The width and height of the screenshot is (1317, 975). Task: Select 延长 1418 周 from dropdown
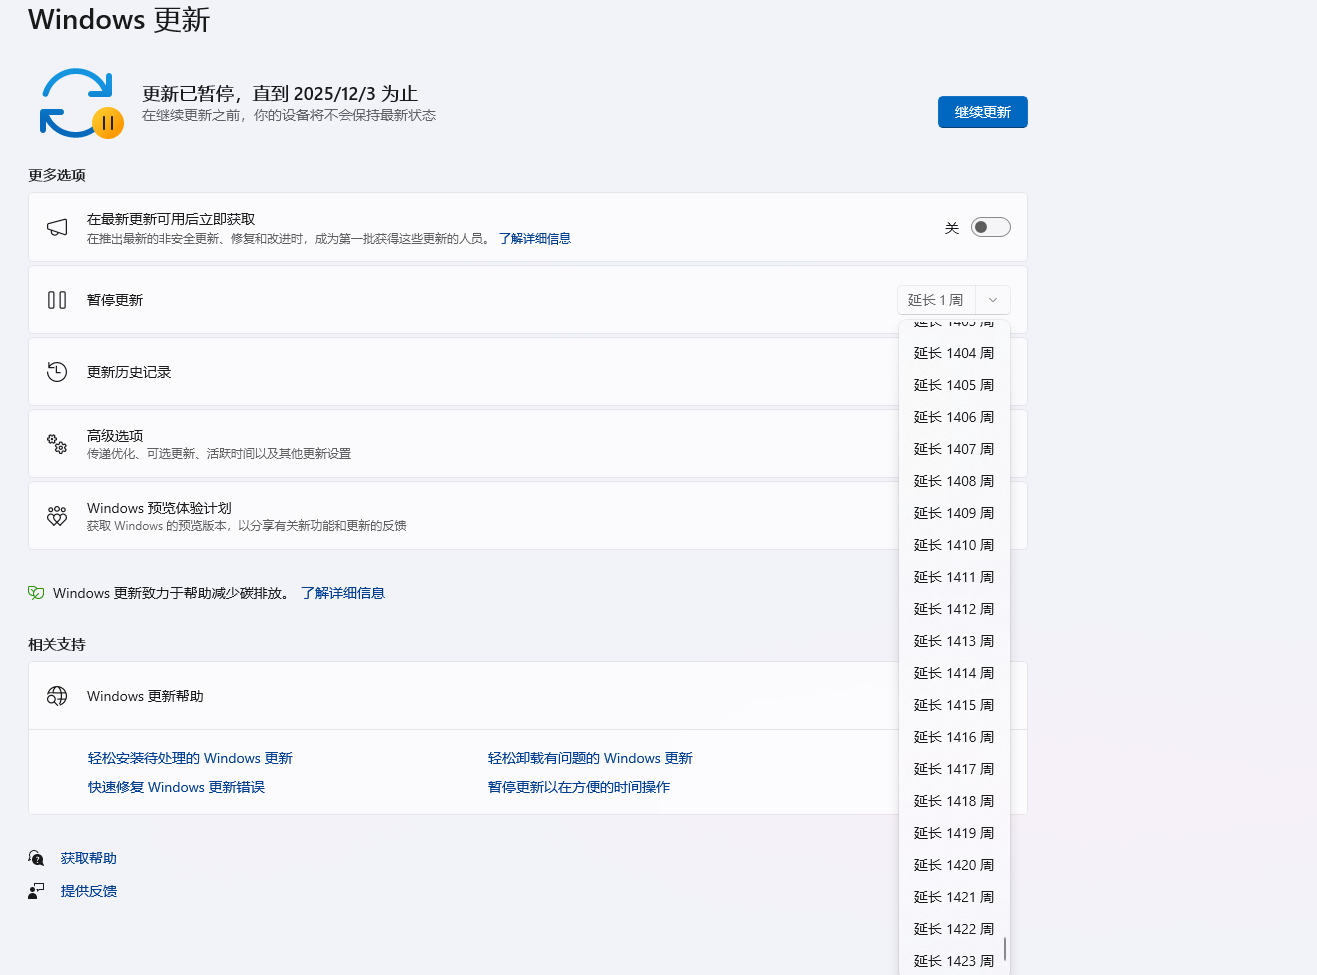pyautogui.click(x=954, y=801)
